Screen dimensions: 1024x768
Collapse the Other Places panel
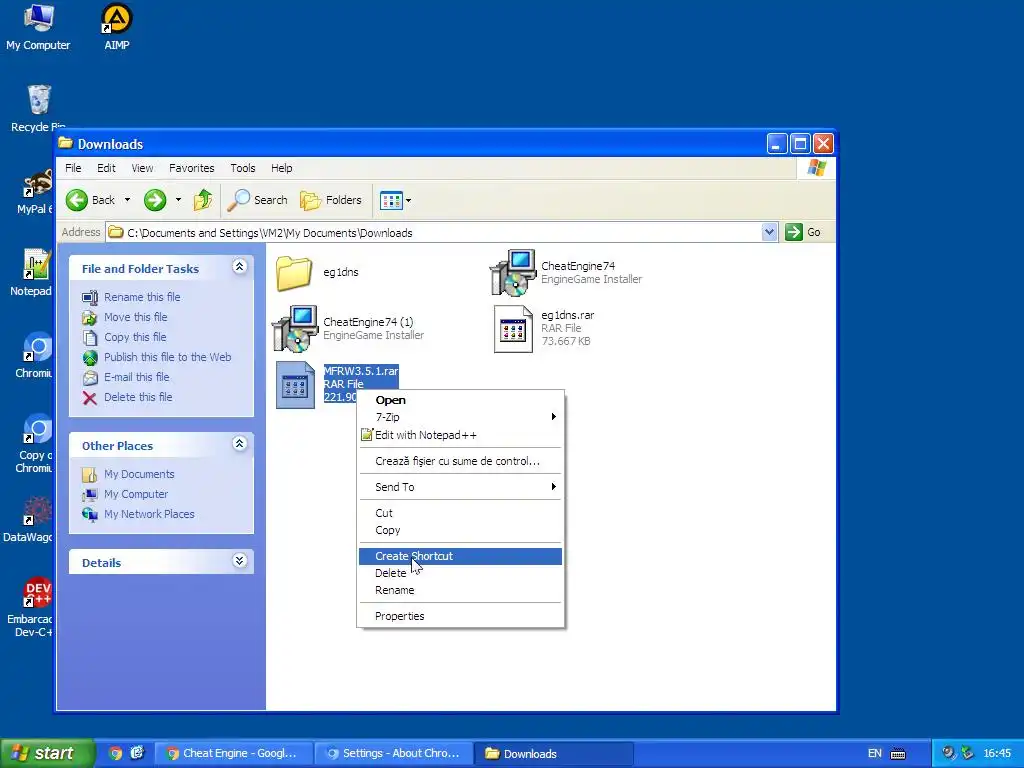(239, 444)
